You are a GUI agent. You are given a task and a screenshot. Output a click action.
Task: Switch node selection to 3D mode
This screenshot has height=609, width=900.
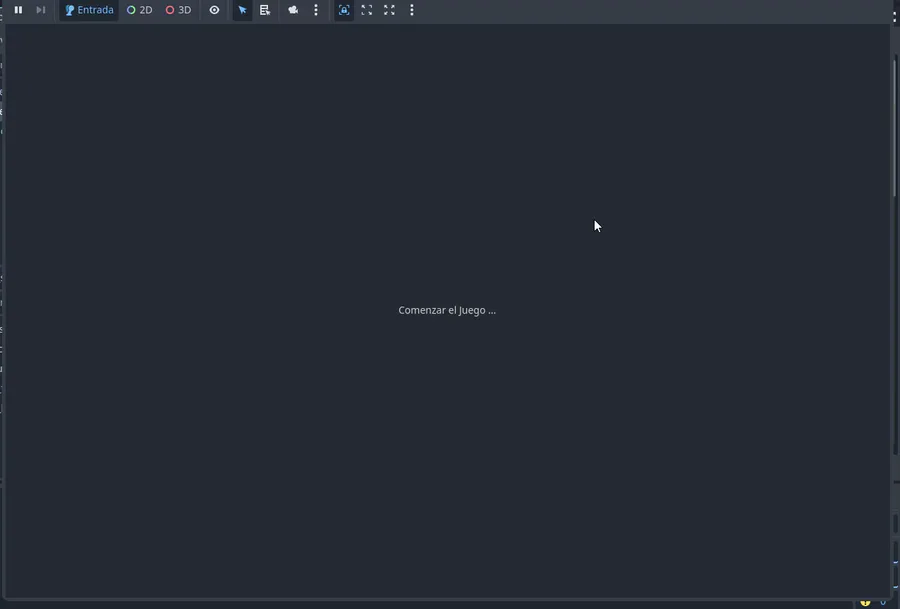coord(179,10)
